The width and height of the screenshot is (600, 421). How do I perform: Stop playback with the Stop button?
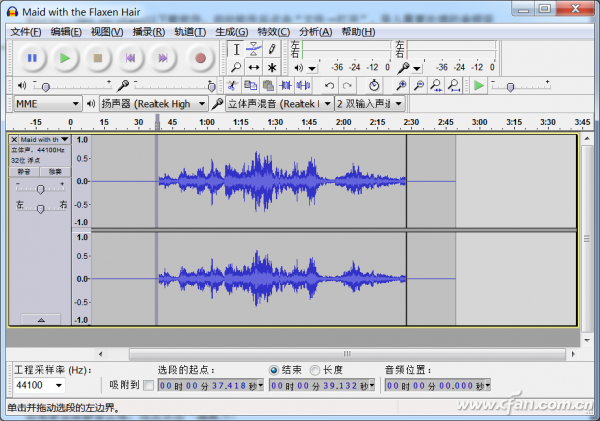pyautogui.click(x=98, y=58)
